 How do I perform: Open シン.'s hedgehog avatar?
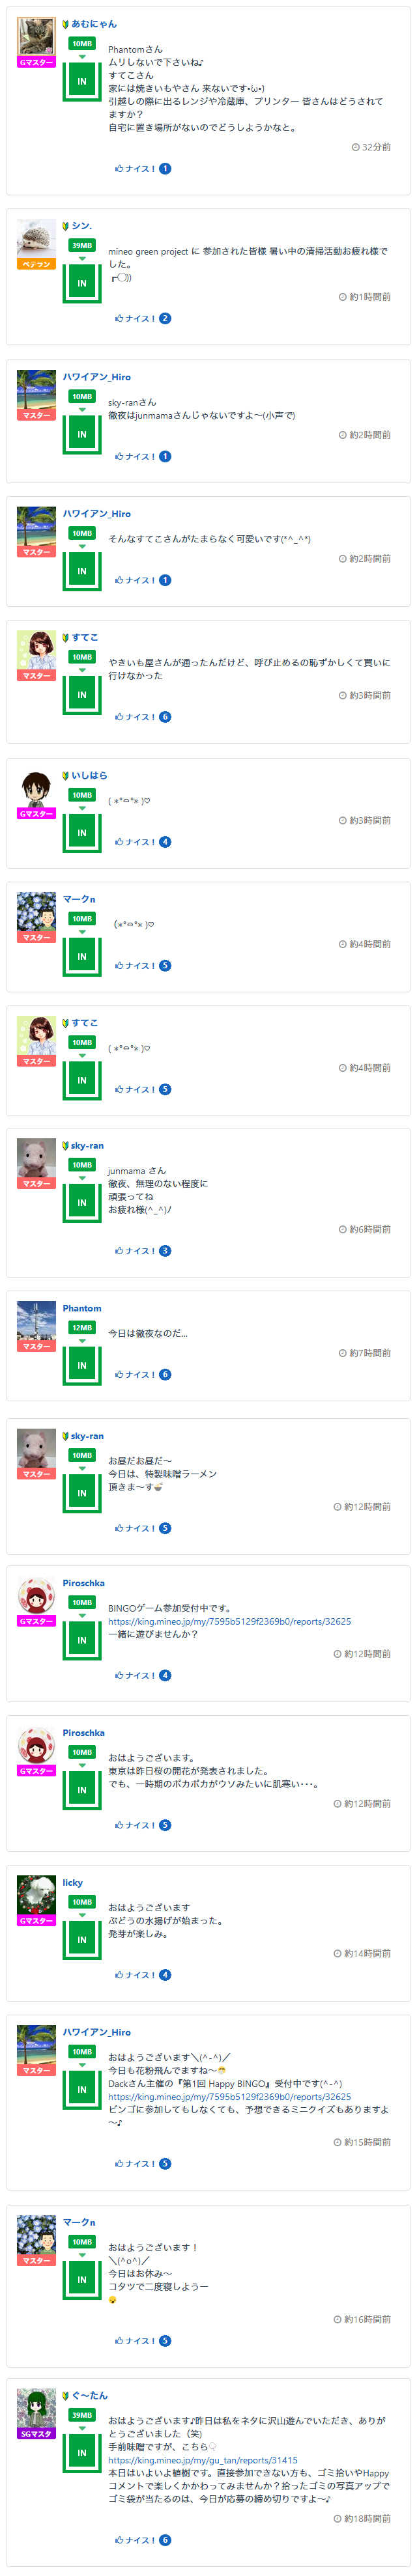click(36, 239)
